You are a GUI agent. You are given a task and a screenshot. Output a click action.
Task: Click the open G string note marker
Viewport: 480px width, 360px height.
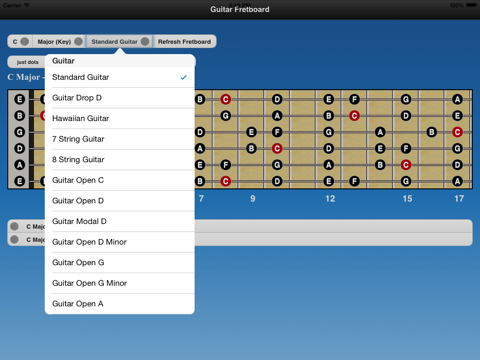click(x=20, y=132)
